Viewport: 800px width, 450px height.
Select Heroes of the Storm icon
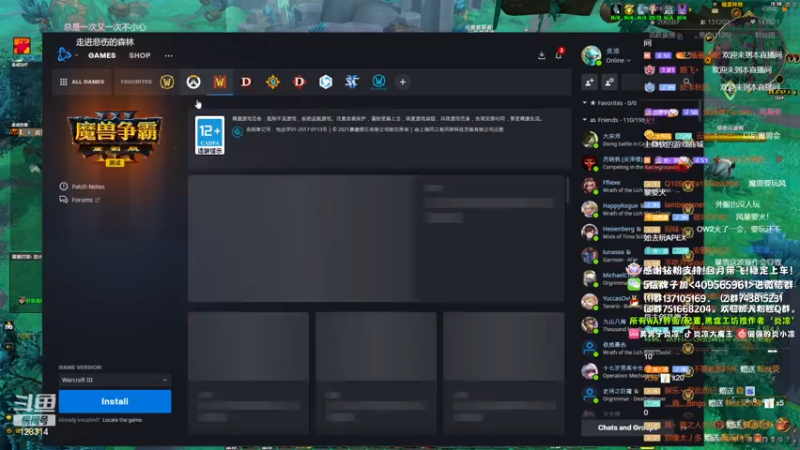pyautogui.click(x=326, y=82)
